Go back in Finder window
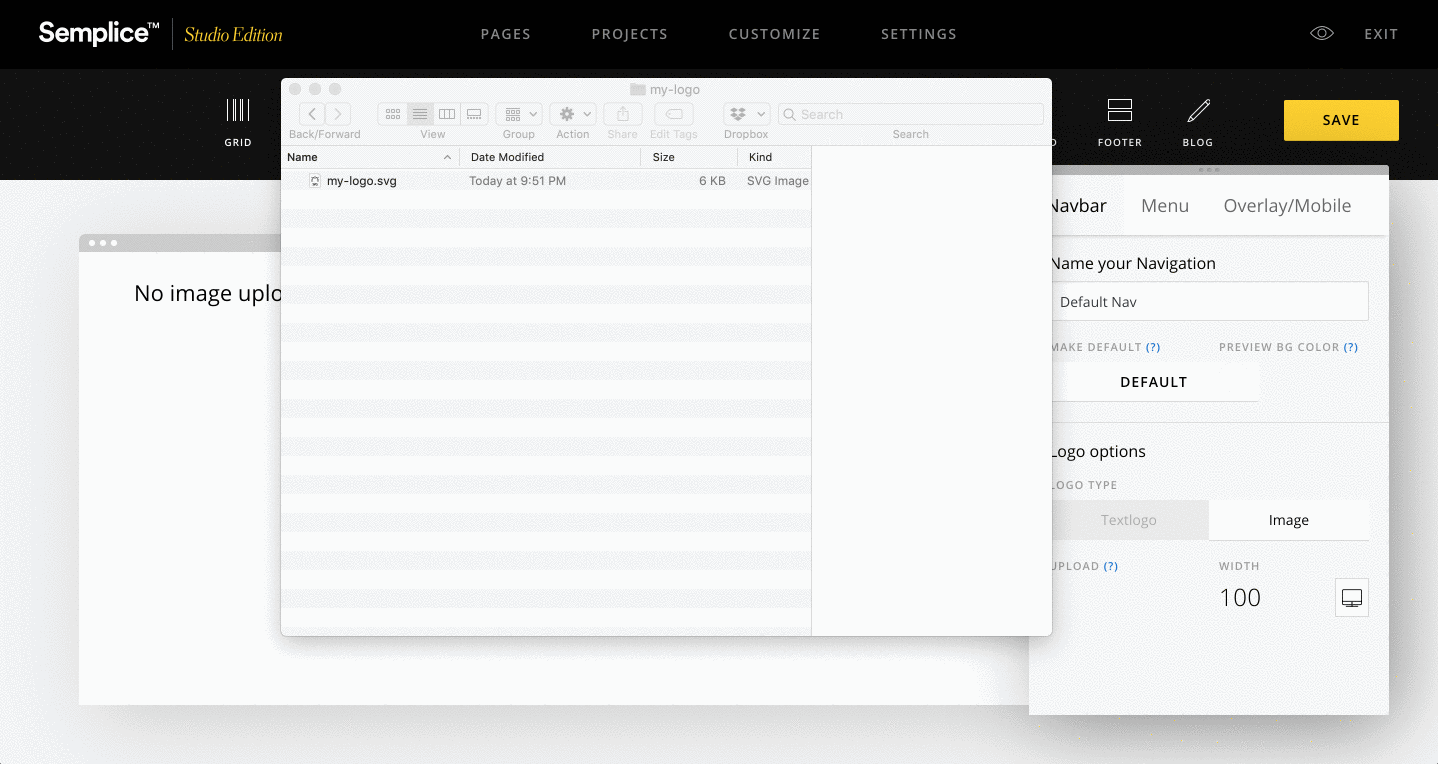This screenshot has width=1438, height=764. [x=312, y=114]
